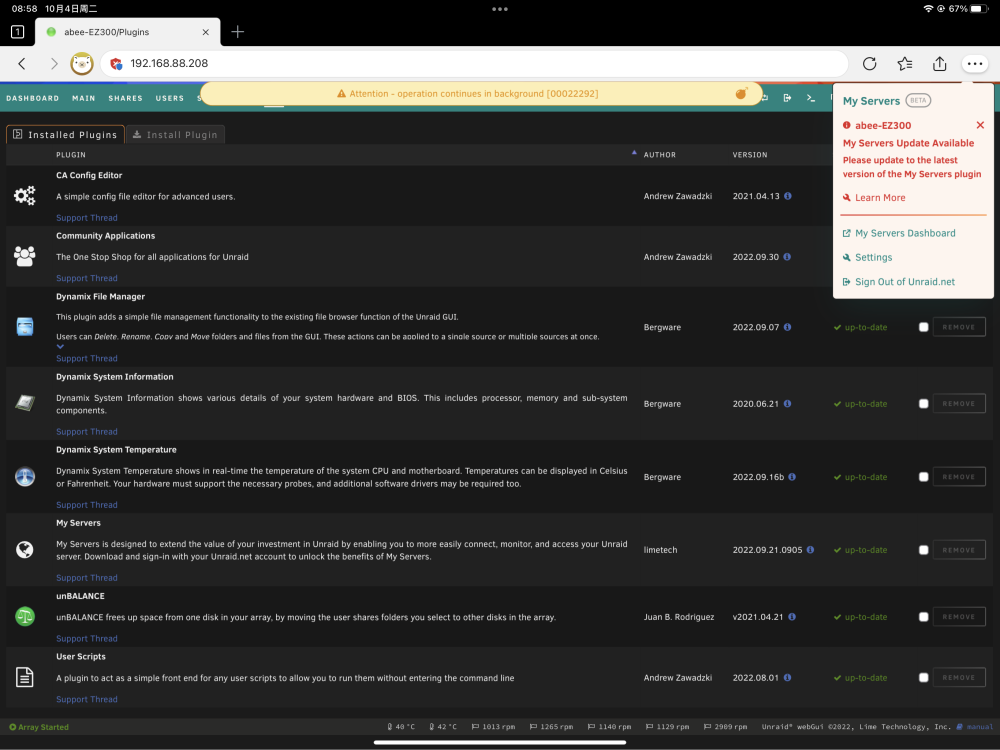Click the User Scripts document icon
The height and width of the screenshot is (750, 1000).
(x=25, y=677)
